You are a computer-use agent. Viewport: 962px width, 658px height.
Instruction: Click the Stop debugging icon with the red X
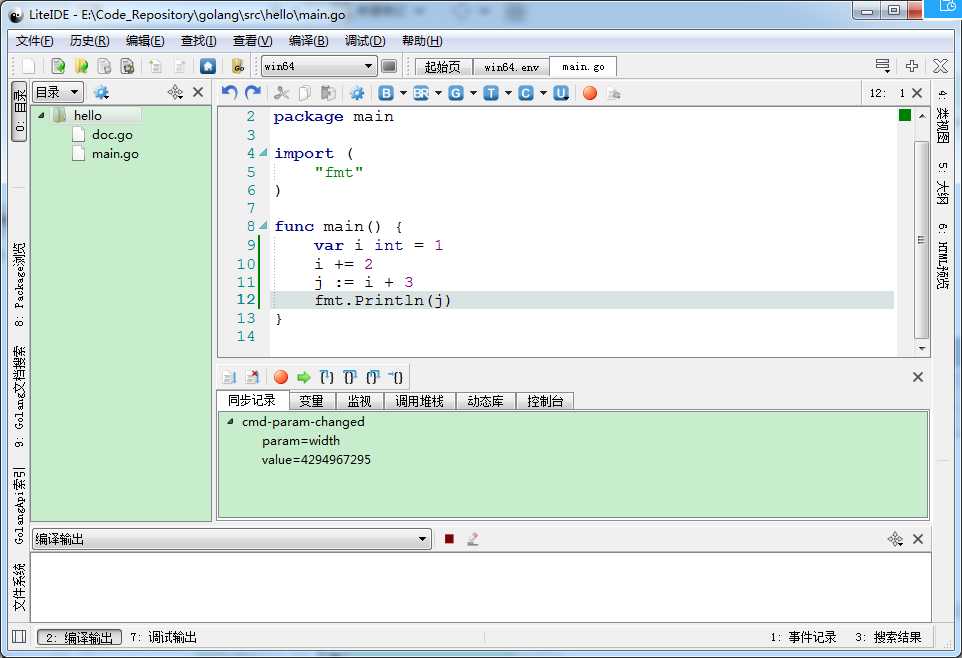click(252, 377)
